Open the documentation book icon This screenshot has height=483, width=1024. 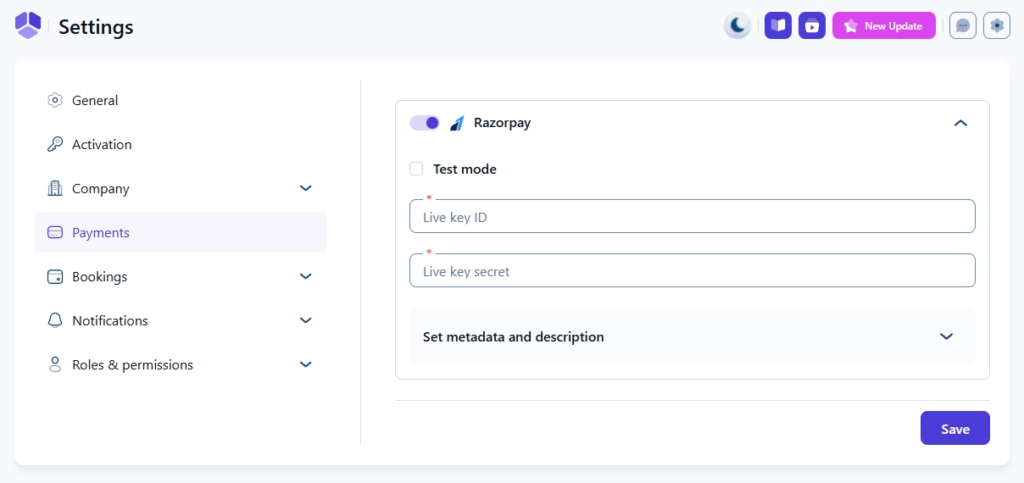[778, 26]
